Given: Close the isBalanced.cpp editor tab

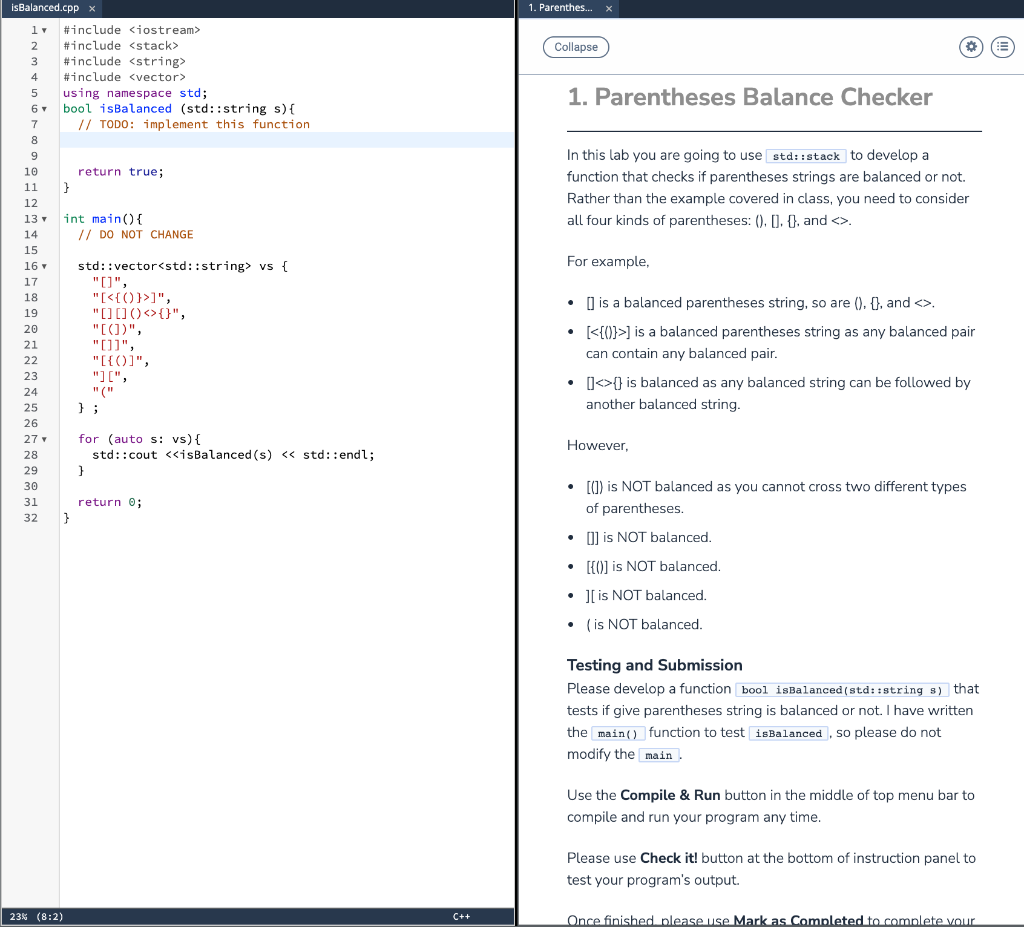Looking at the screenshot, I should click(91, 8).
